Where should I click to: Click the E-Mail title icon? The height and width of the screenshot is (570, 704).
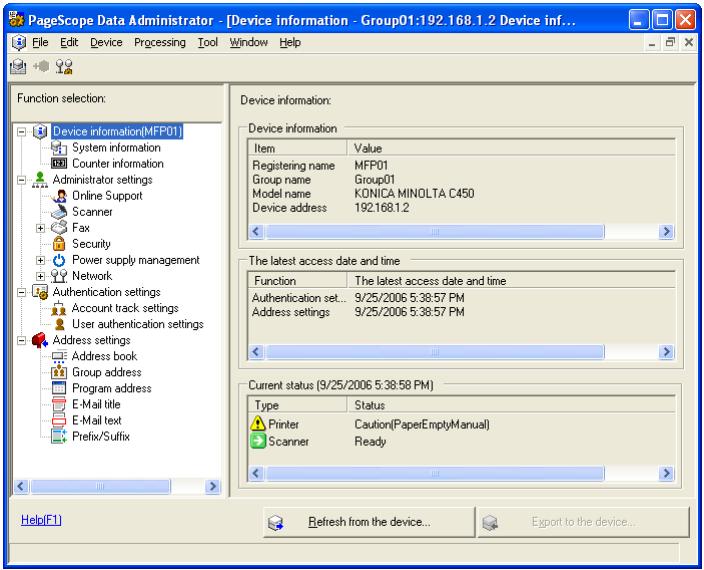(x=59, y=404)
